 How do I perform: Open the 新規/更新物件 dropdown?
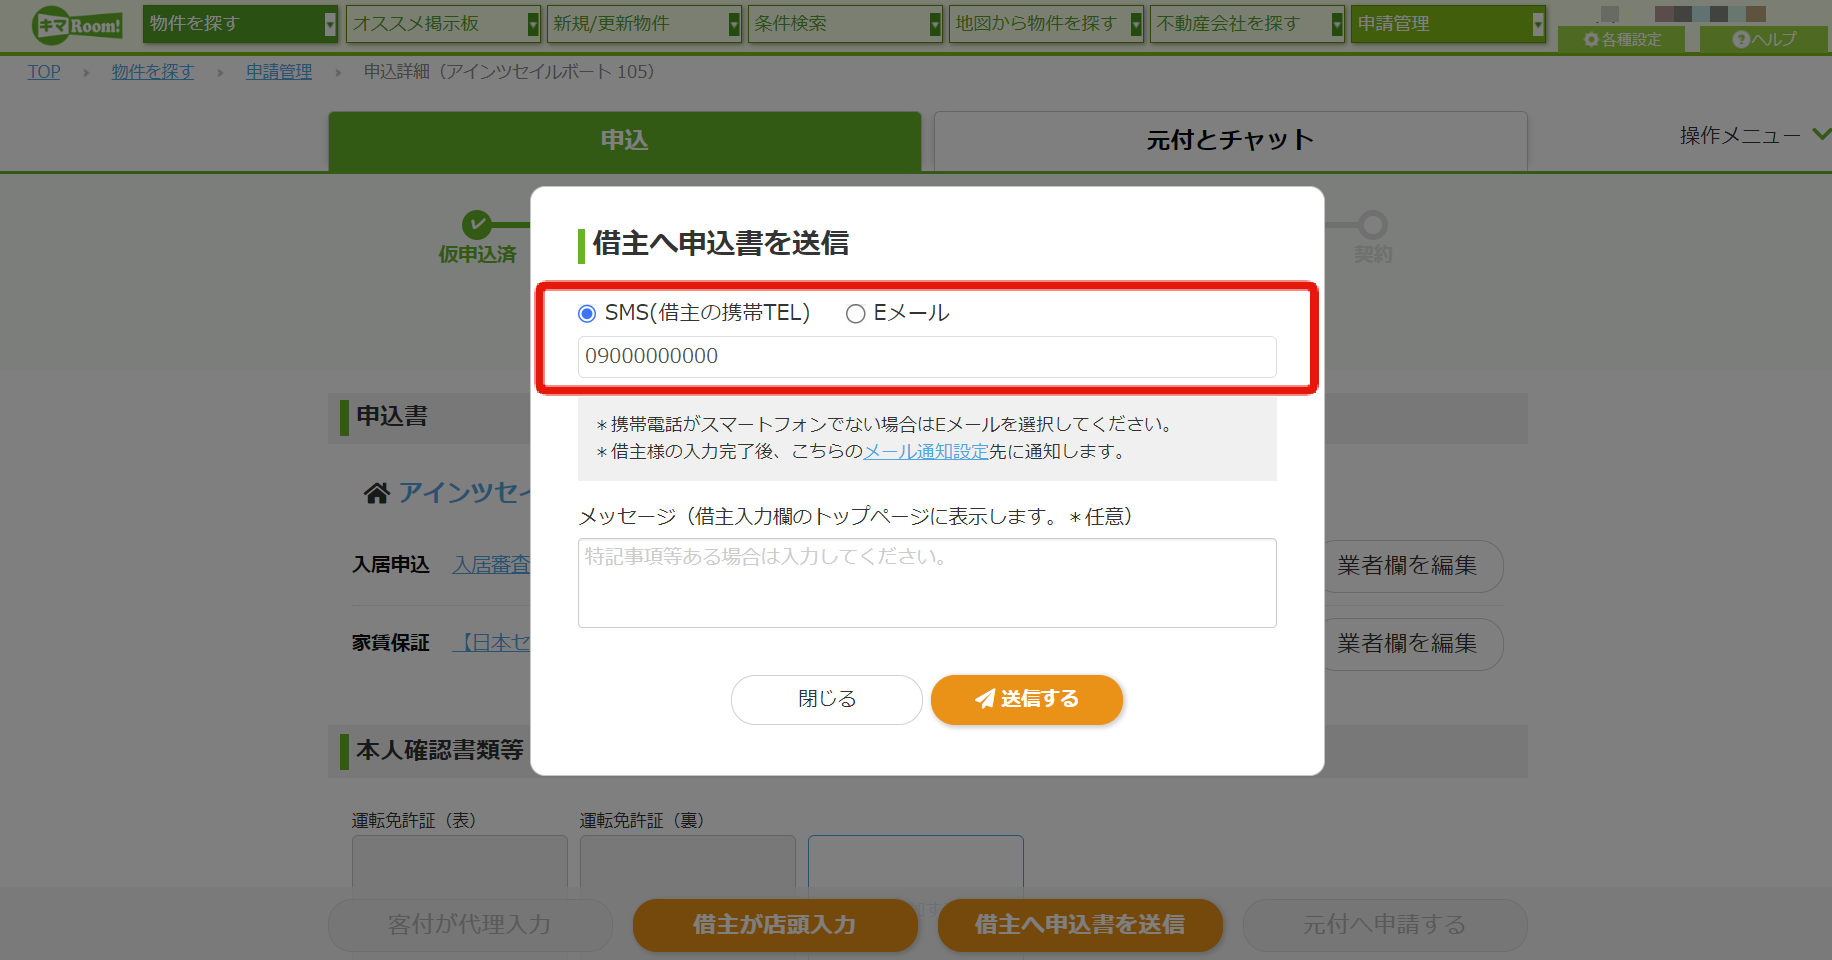pos(644,24)
